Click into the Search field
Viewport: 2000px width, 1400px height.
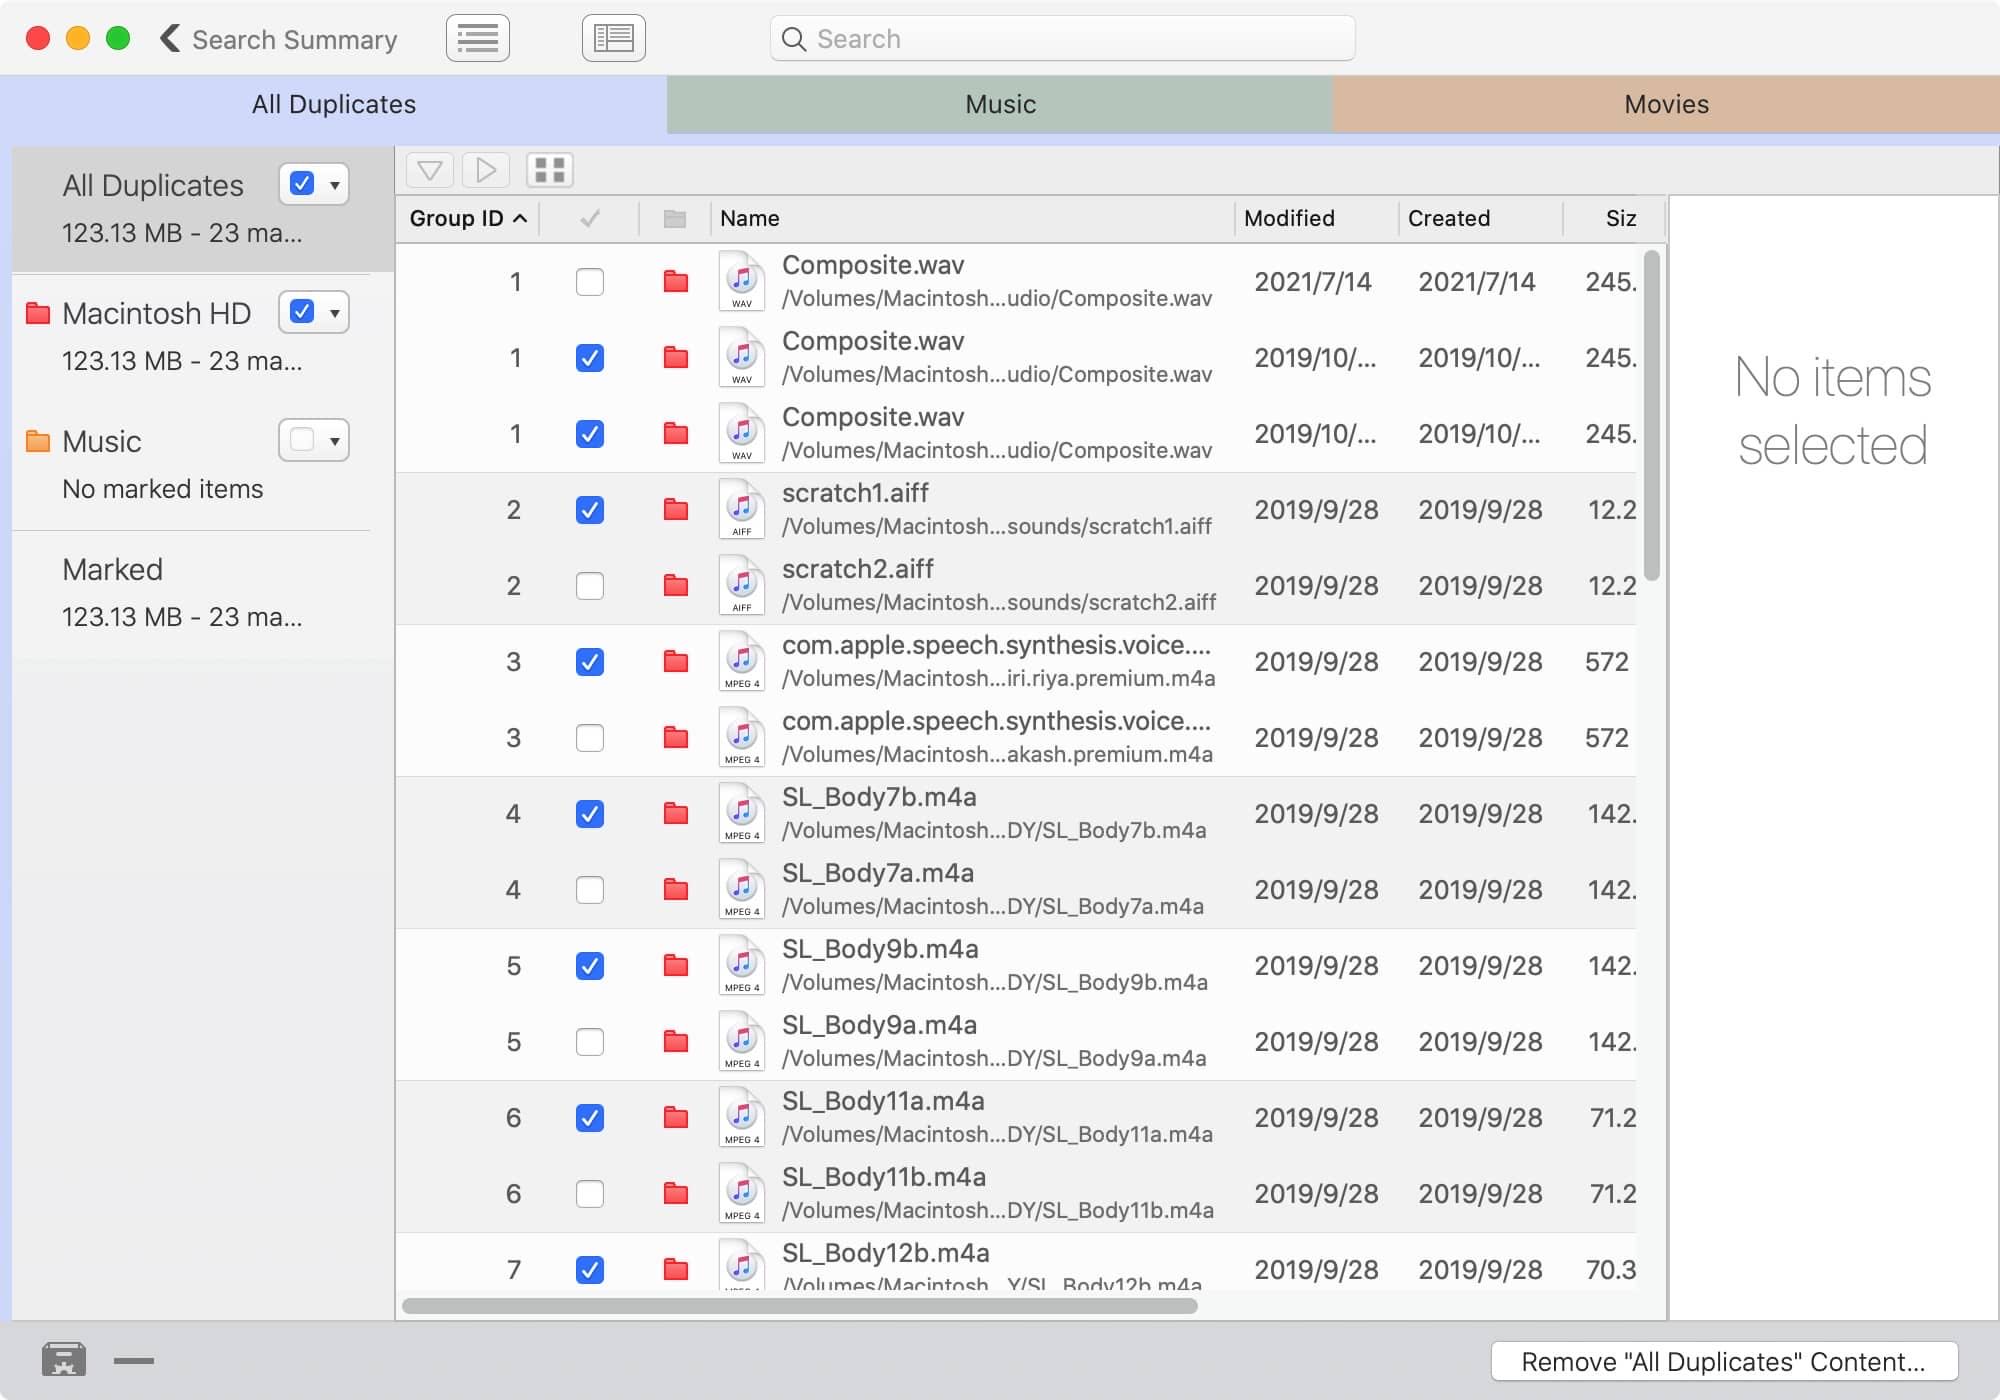[x=1062, y=39]
